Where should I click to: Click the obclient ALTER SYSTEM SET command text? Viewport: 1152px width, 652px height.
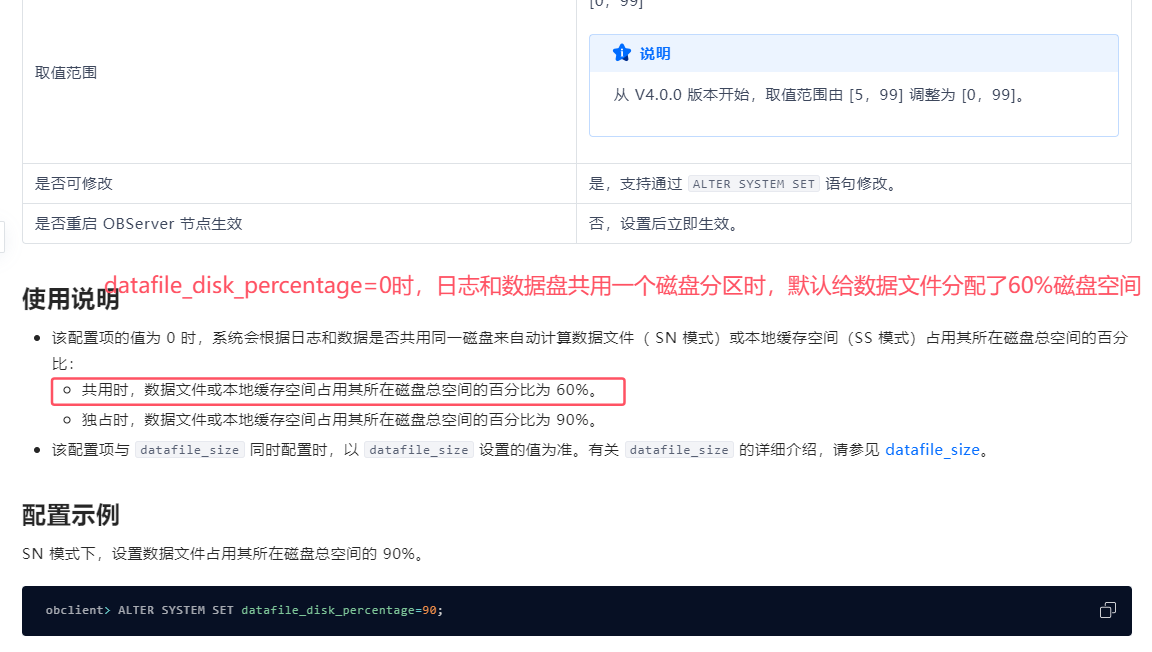click(x=243, y=610)
